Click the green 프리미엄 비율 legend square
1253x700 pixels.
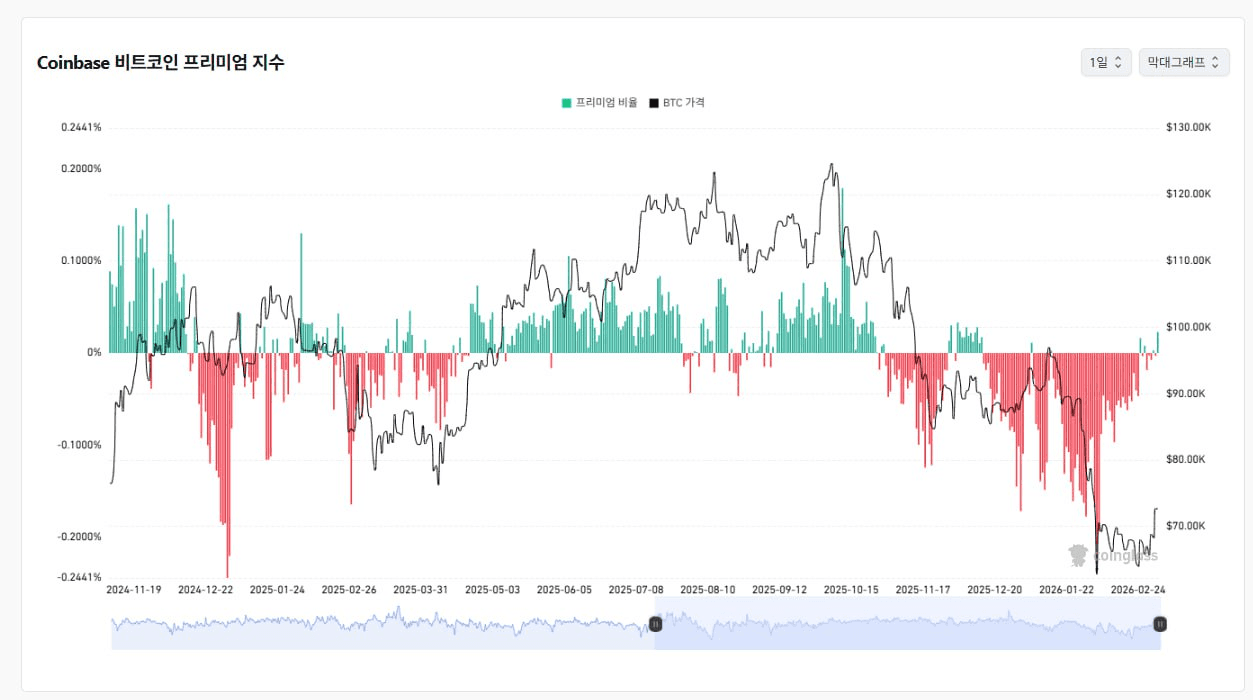pyautogui.click(x=567, y=103)
